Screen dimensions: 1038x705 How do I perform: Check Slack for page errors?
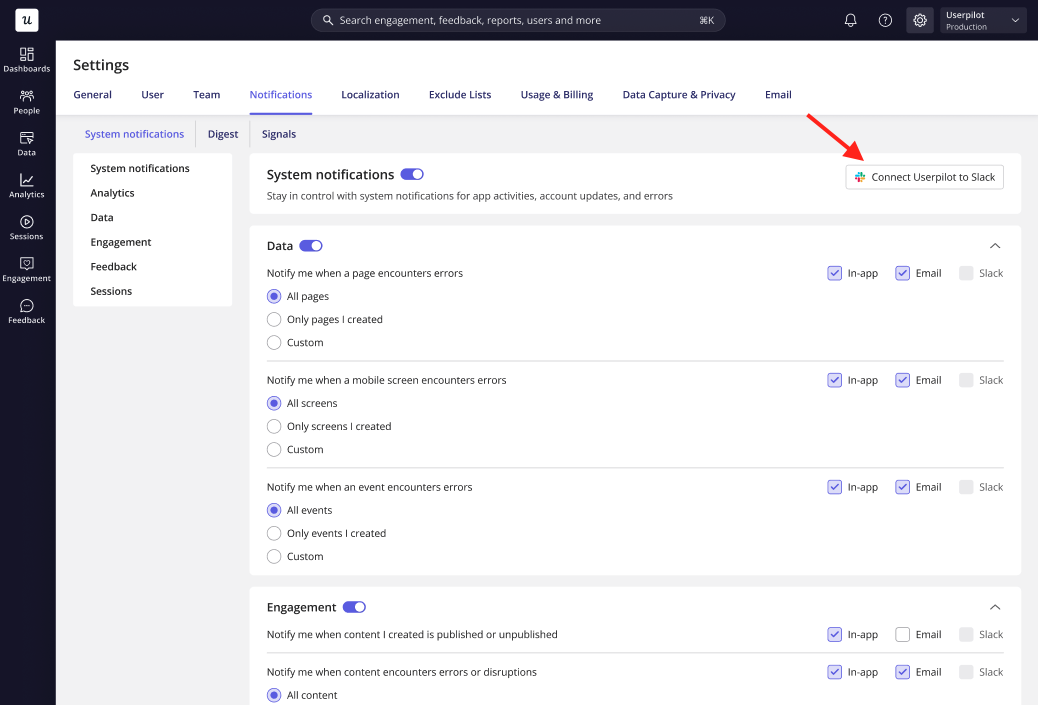pyautogui.click(x=966, y=273)
